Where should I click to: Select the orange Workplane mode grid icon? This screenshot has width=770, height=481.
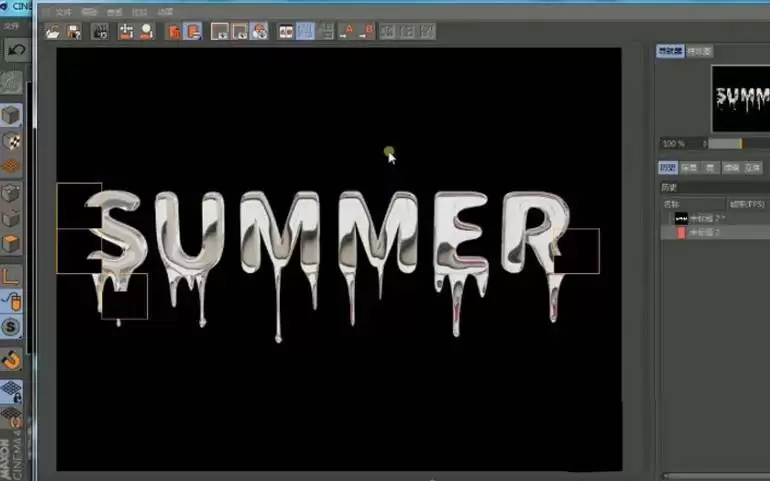point(11,166)
